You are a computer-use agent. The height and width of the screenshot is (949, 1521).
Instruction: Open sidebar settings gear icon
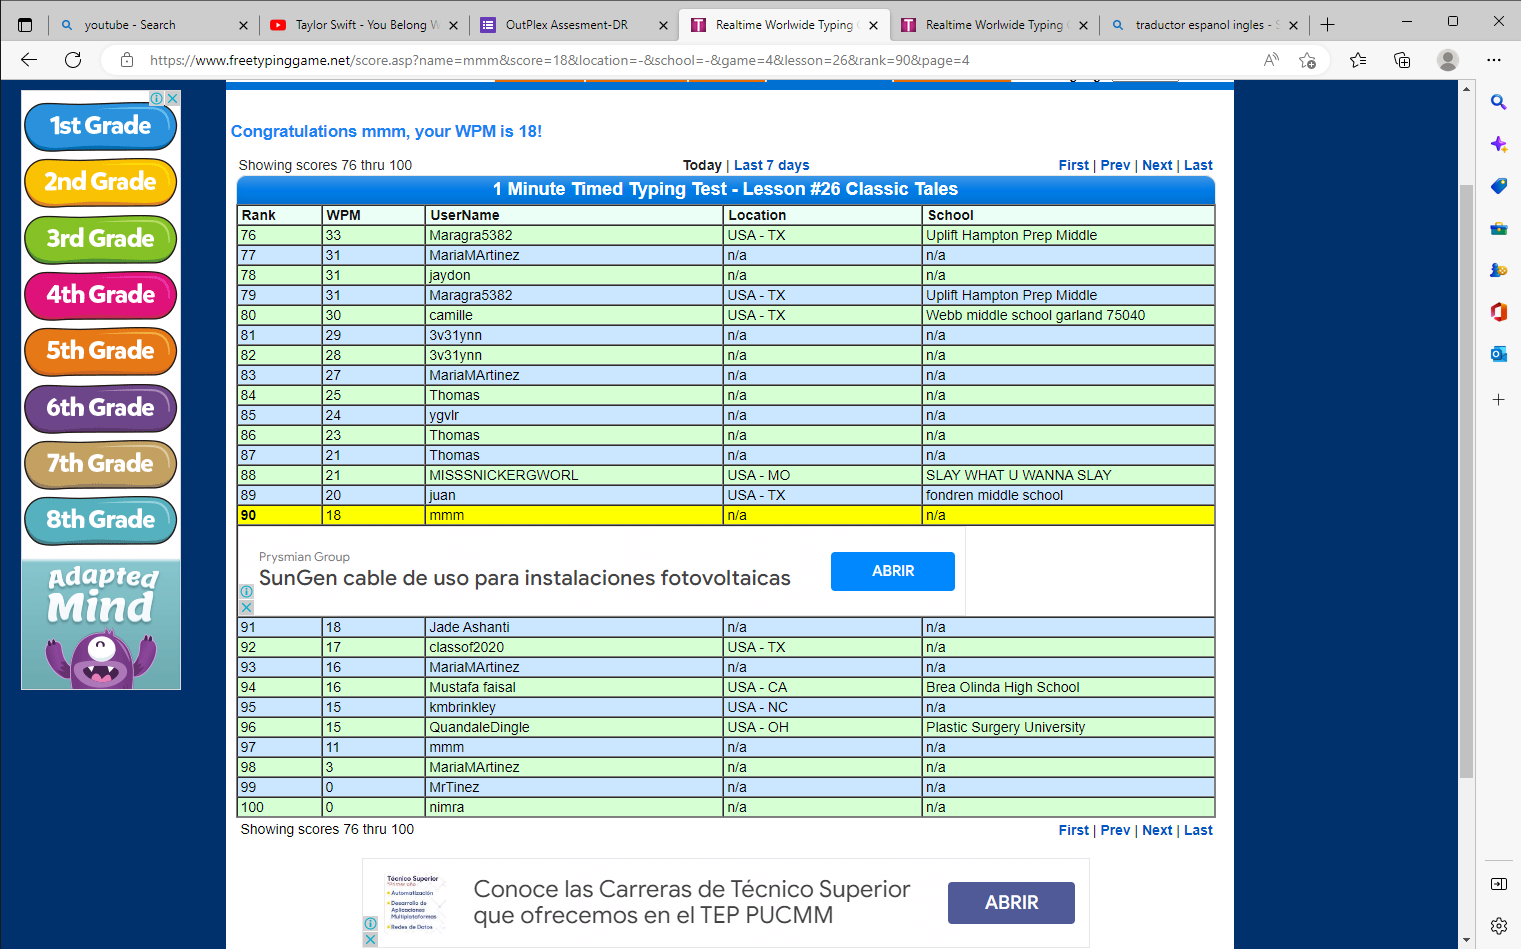click(x=1498, y=926)
